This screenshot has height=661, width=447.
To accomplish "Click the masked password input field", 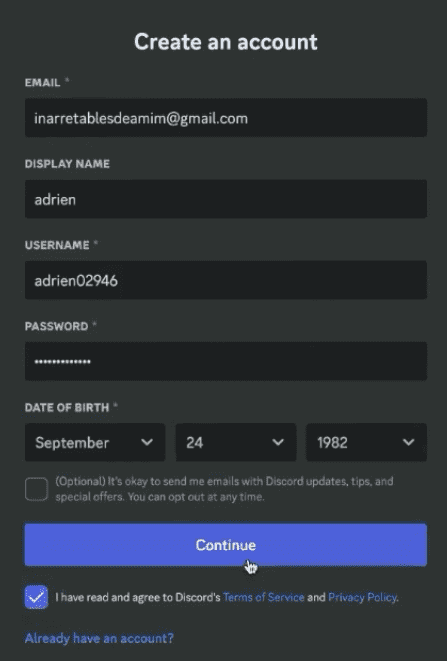I will (x=226, y=361).
